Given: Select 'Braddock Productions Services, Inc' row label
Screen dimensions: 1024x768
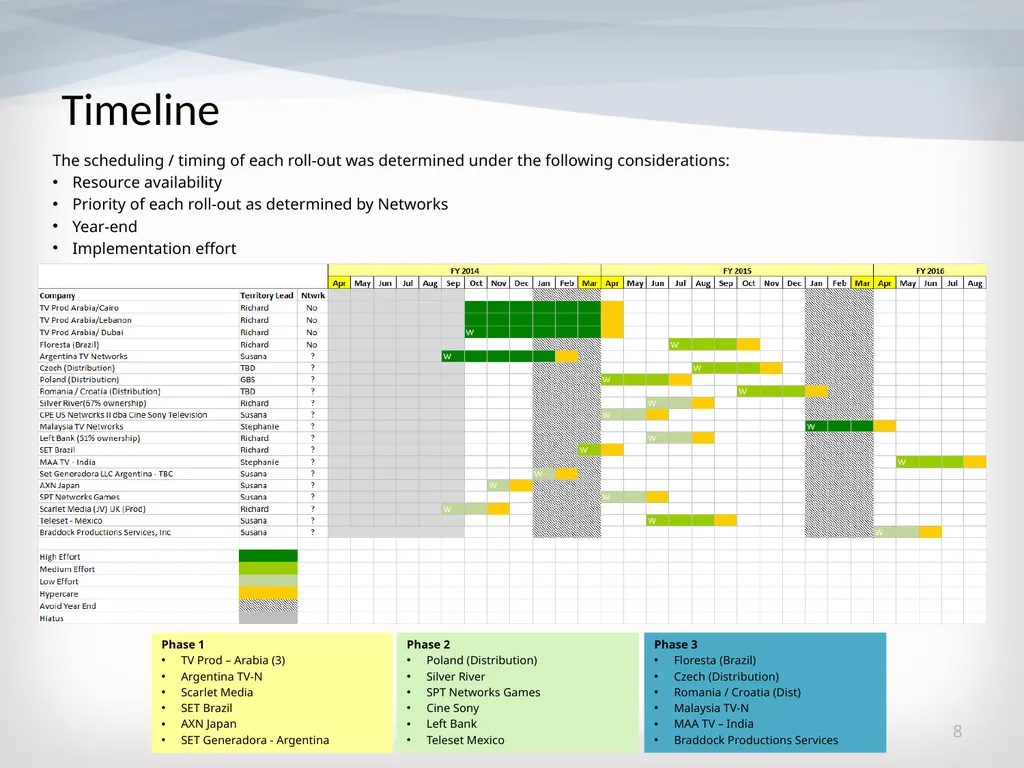Looking at the screenshot, I should click(x=105, y=532).
